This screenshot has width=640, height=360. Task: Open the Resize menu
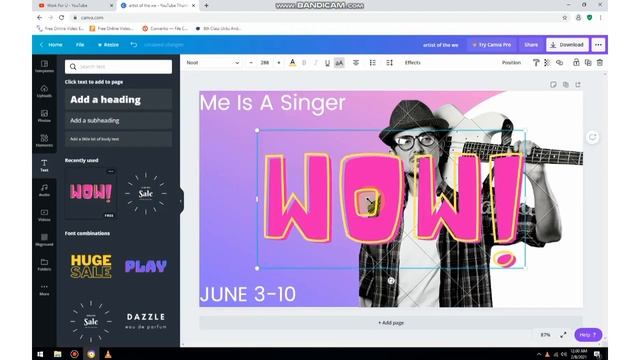(x=108, y=44)
